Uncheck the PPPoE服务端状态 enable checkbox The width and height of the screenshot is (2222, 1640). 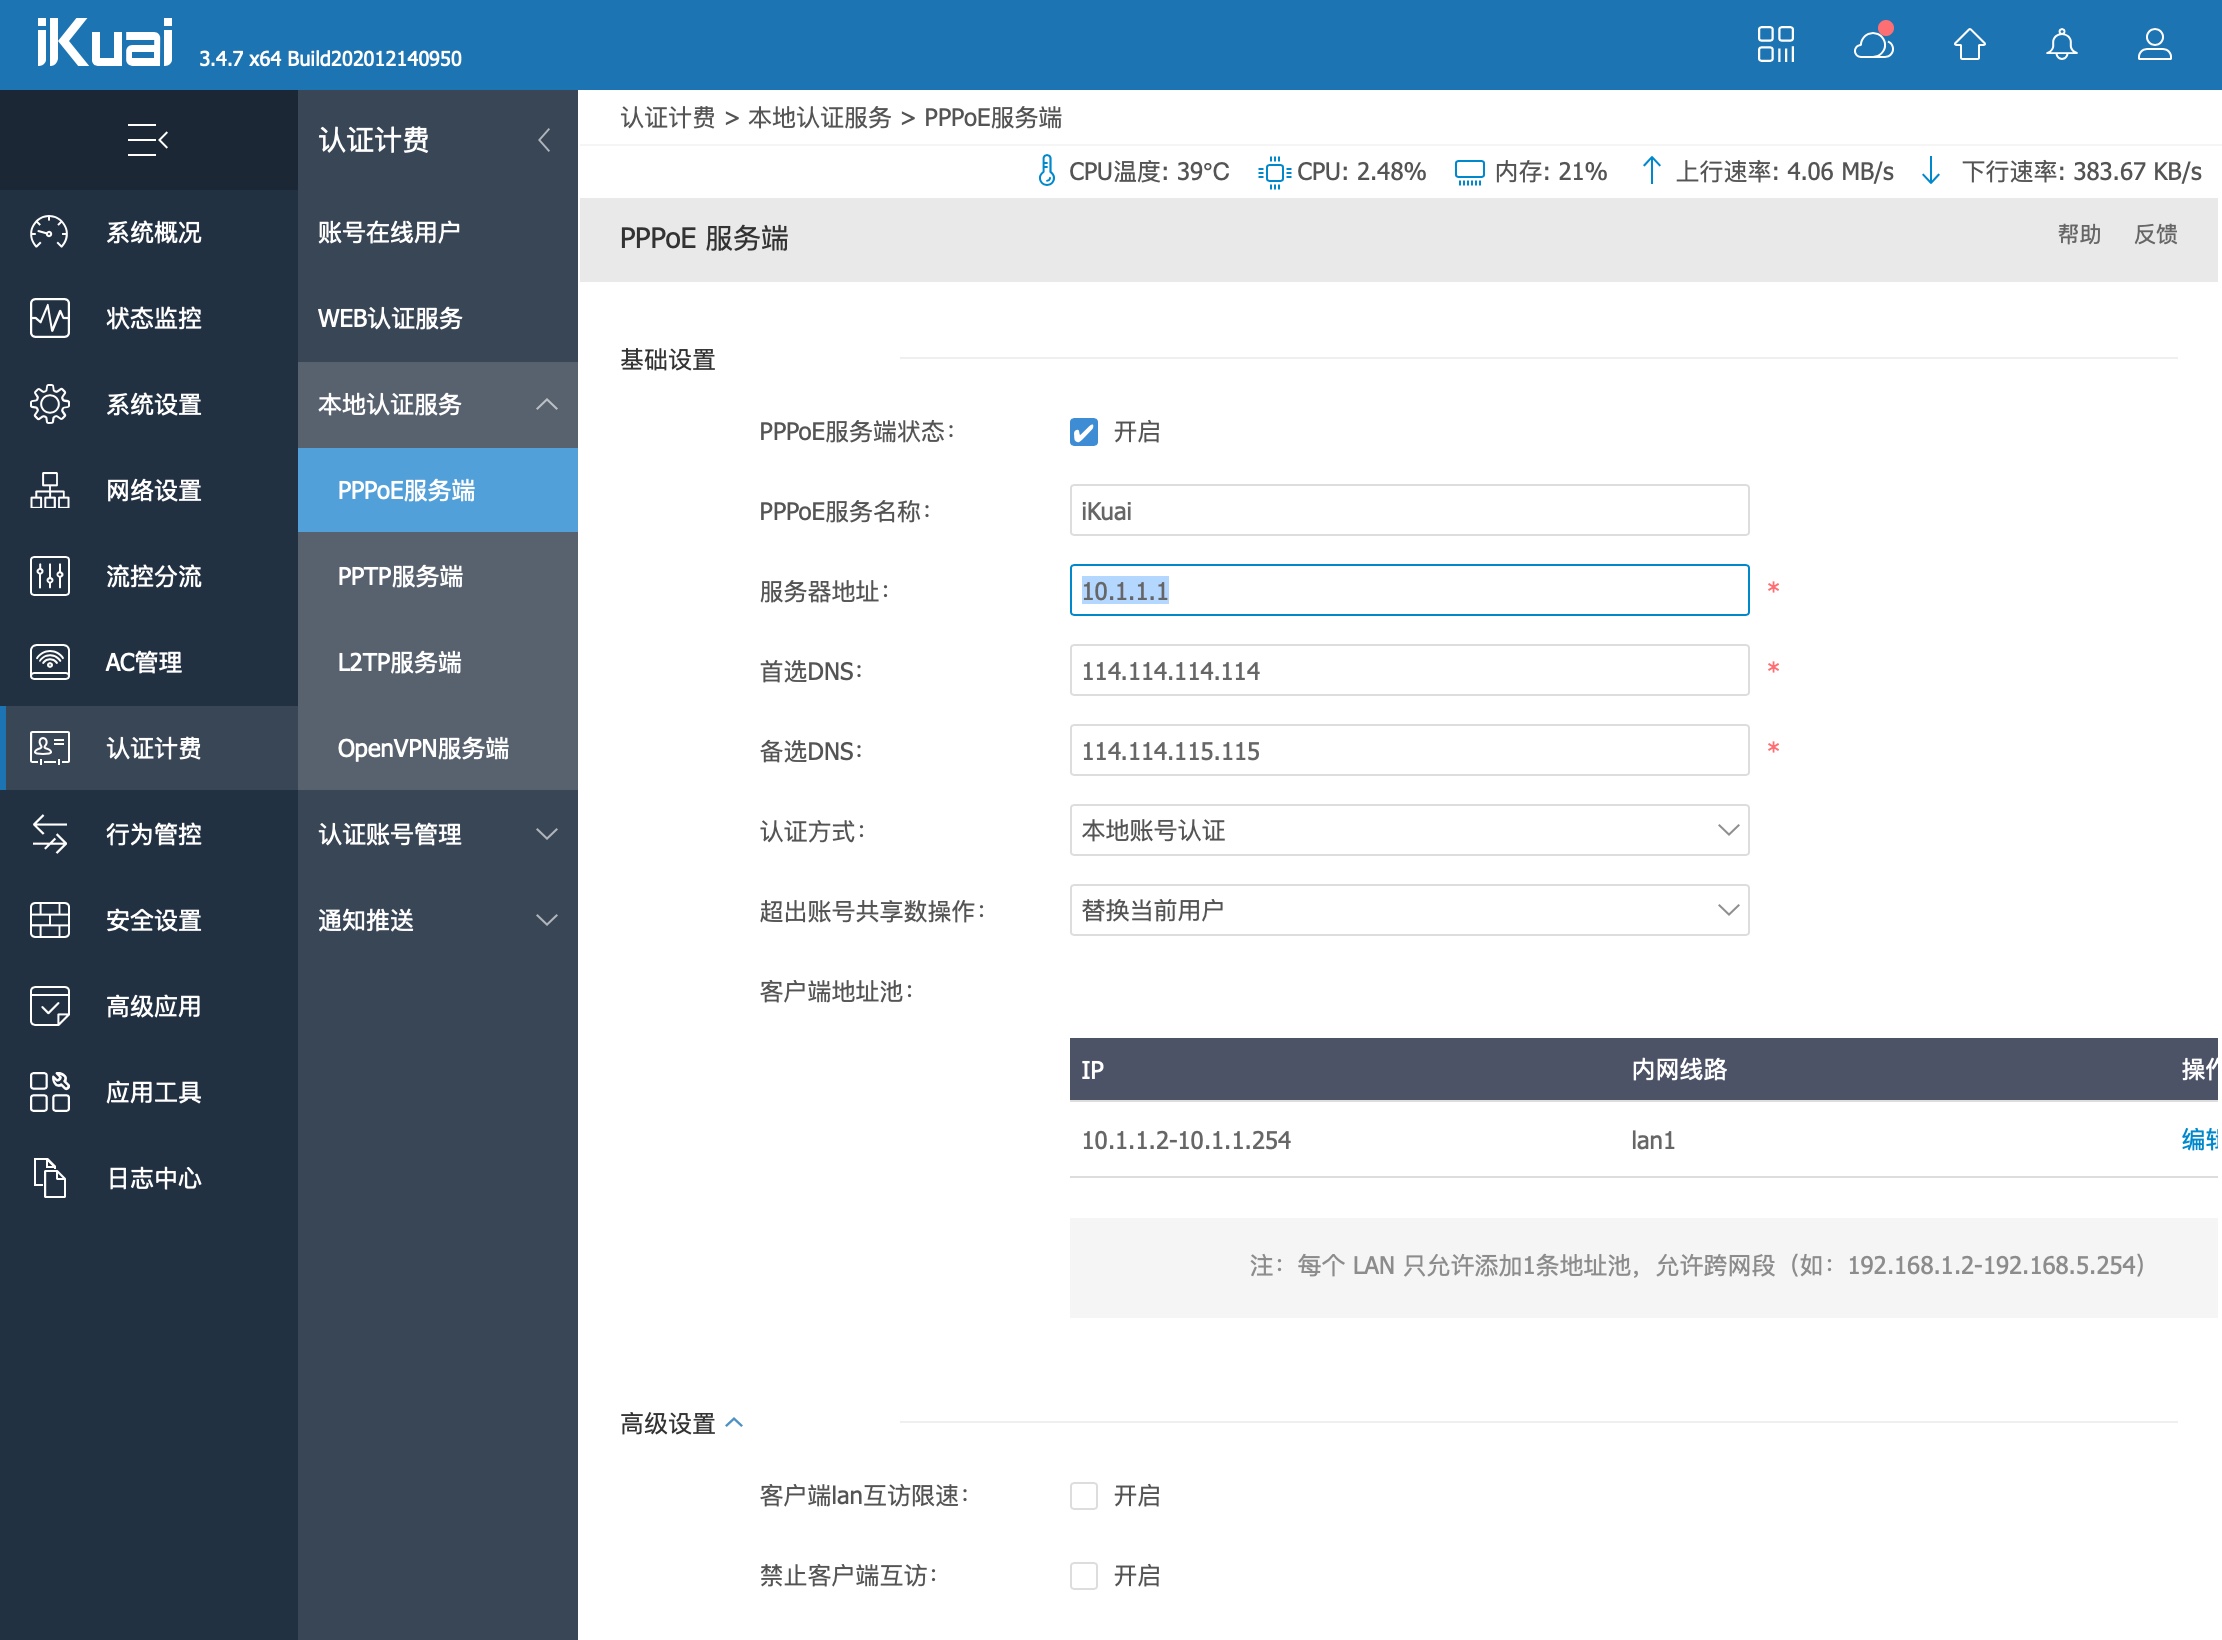[1084, 432]
